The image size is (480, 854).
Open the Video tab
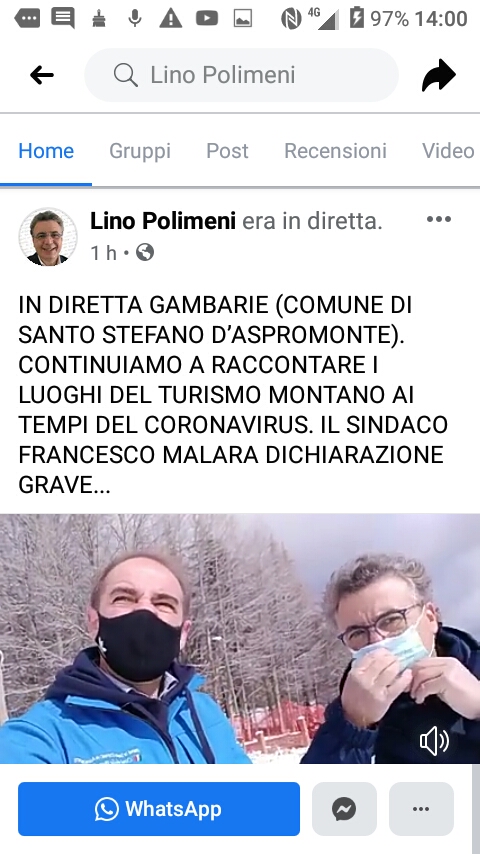(x=448, y=151)
